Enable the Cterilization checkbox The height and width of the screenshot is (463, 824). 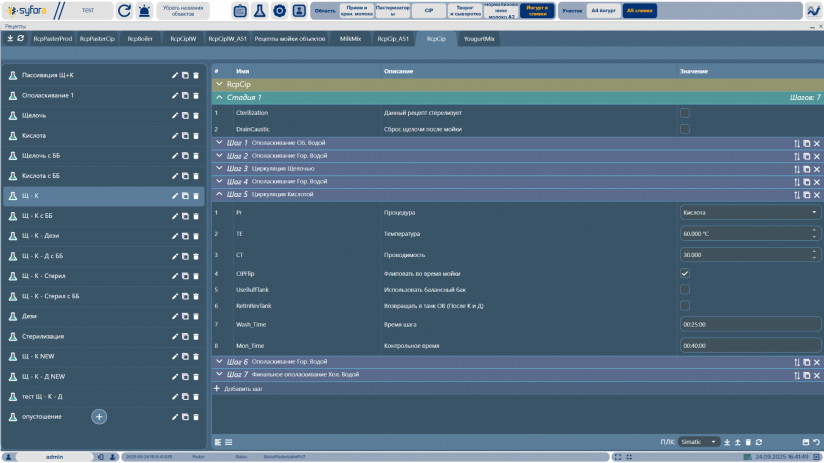(x=685, y=113)
